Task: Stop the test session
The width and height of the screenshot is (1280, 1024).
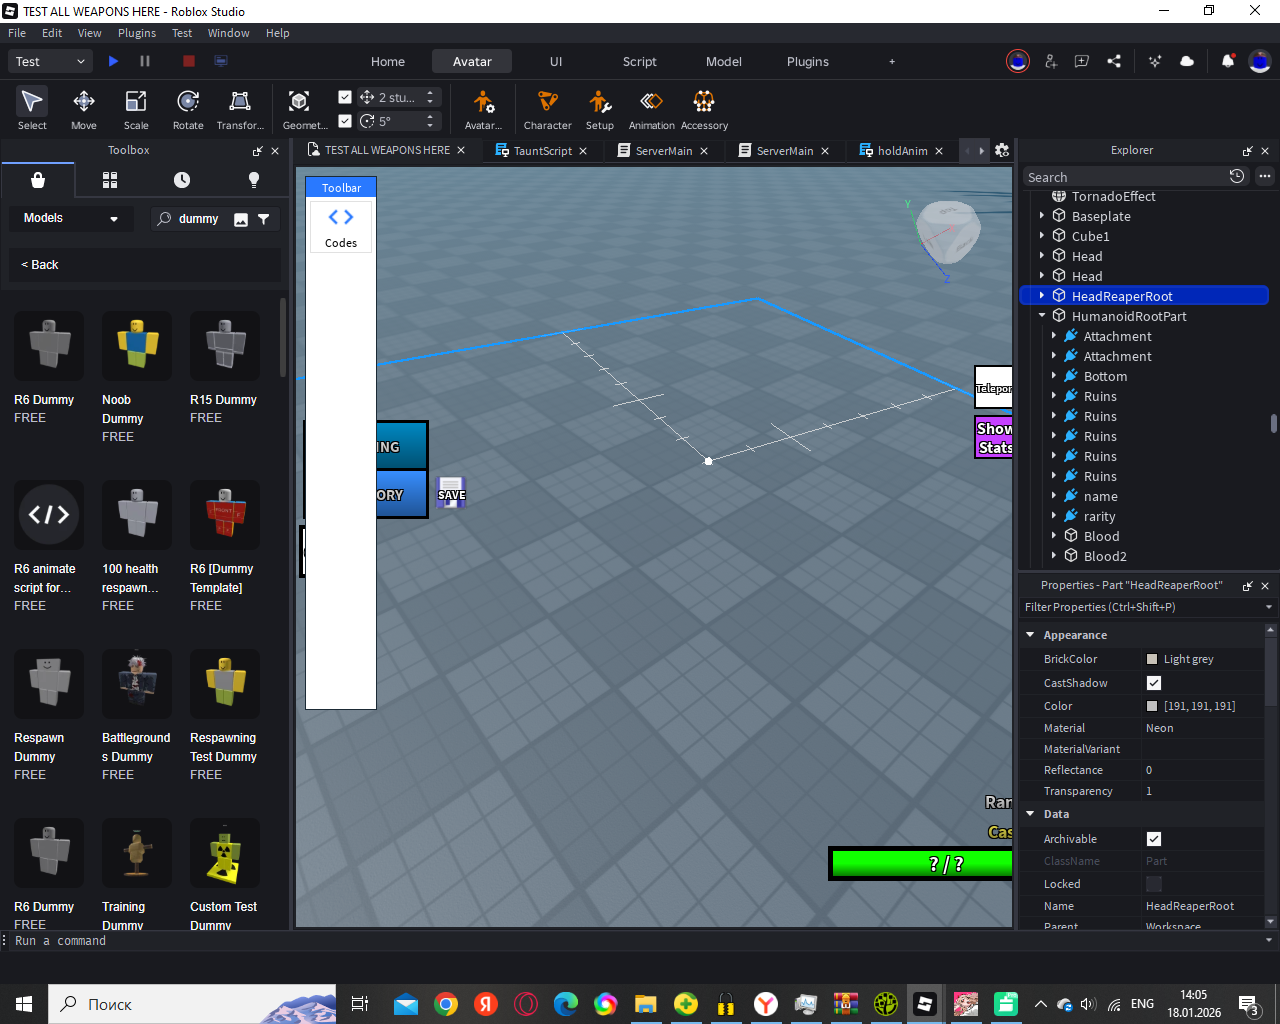Action: tap(188, 61)
